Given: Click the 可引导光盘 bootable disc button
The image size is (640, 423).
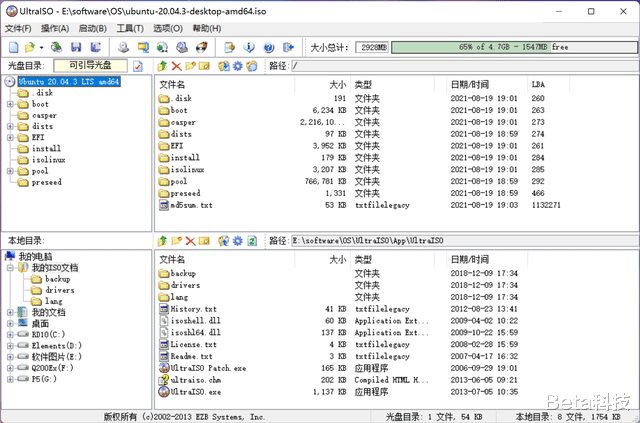Looking at the screenshot, I should pyautogui.click(x=90, y=65).
